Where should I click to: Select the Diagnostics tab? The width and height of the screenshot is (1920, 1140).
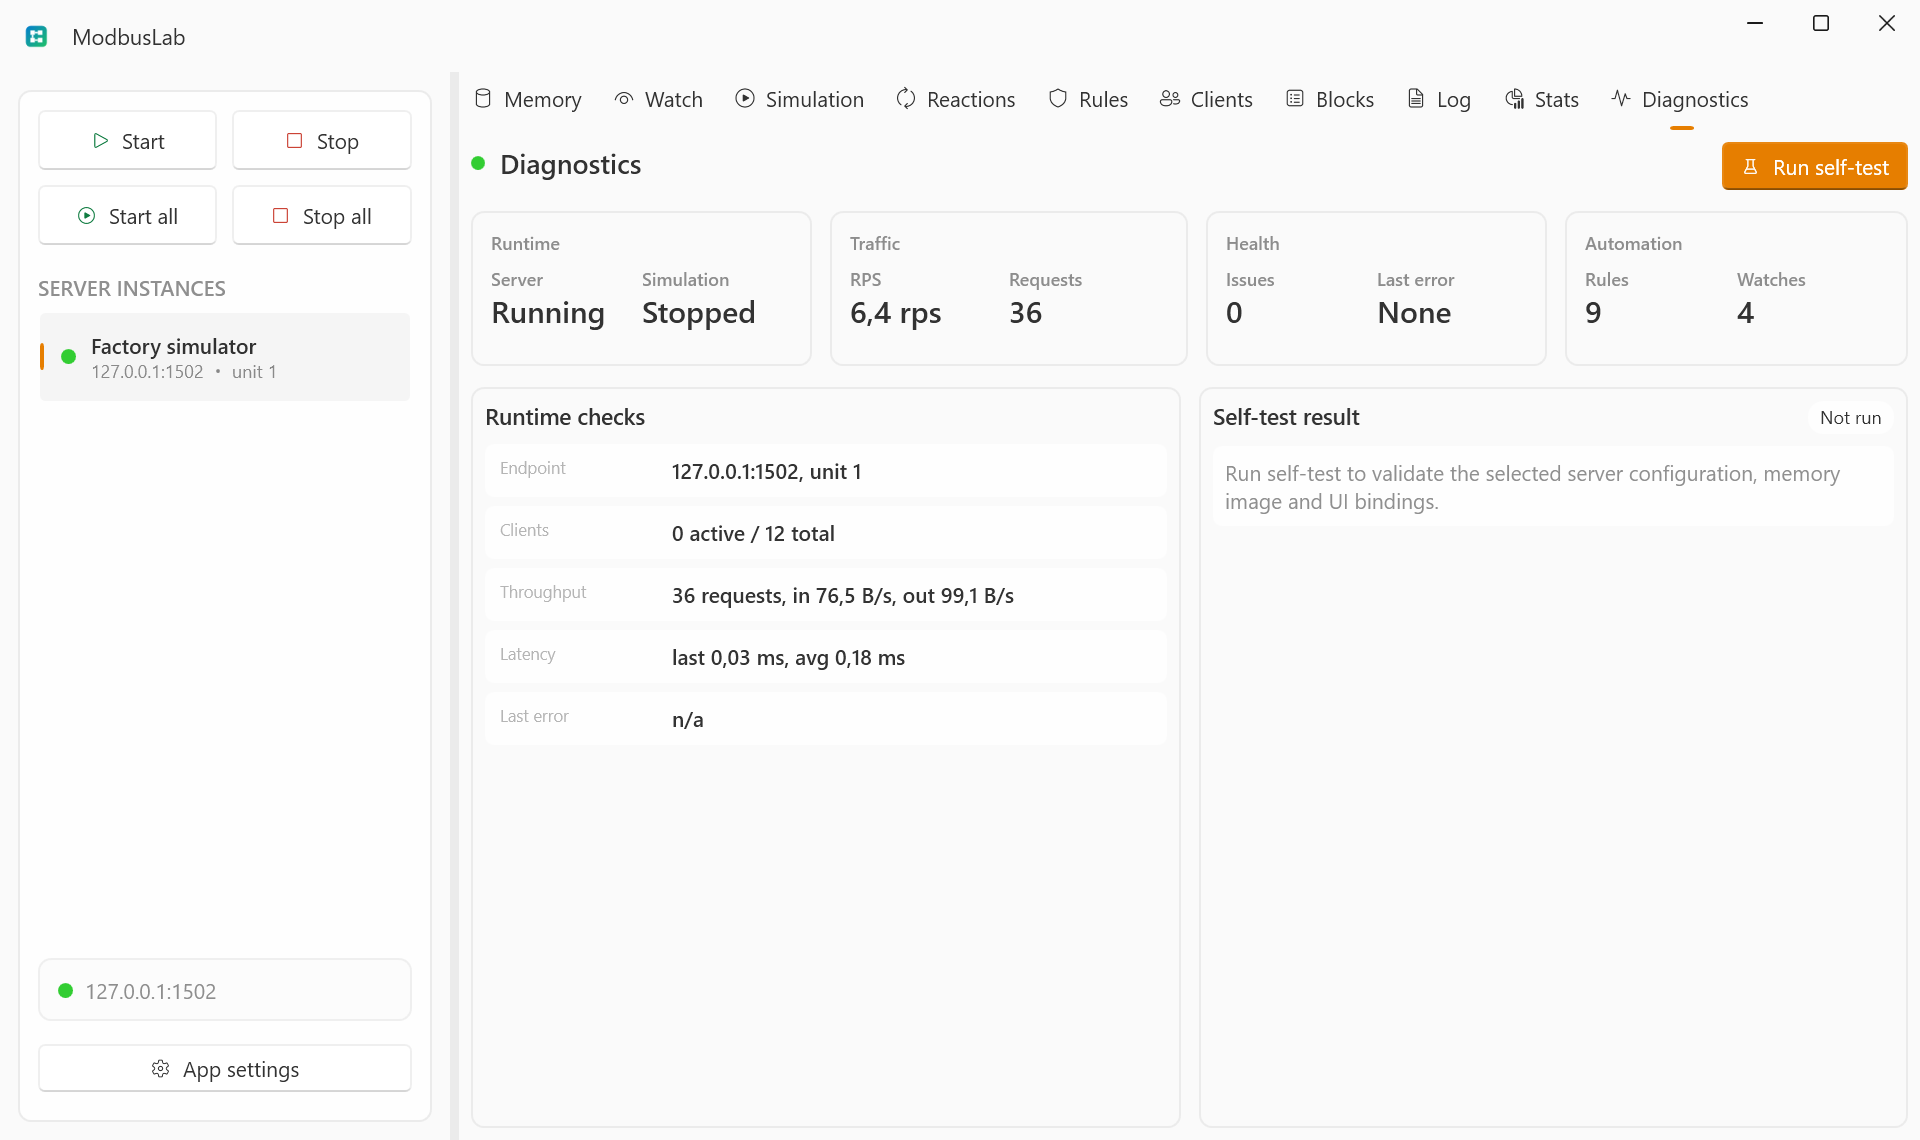pos(1680,99)
